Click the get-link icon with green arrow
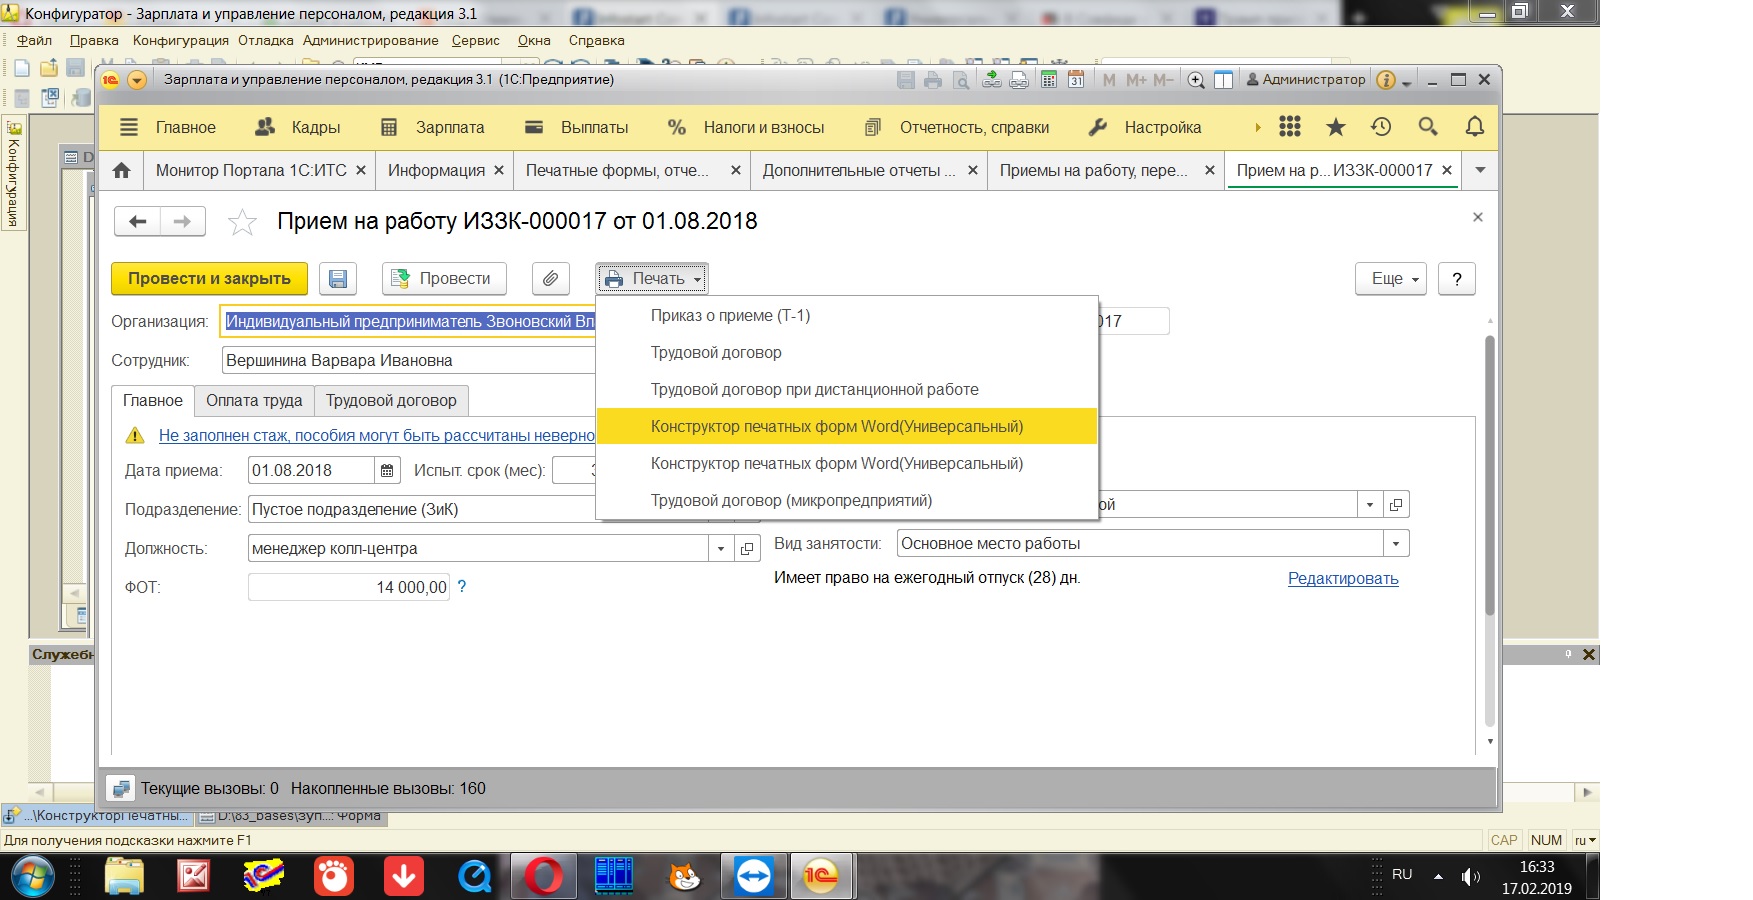The image size is (1753, 900). [x=992, y=80]
